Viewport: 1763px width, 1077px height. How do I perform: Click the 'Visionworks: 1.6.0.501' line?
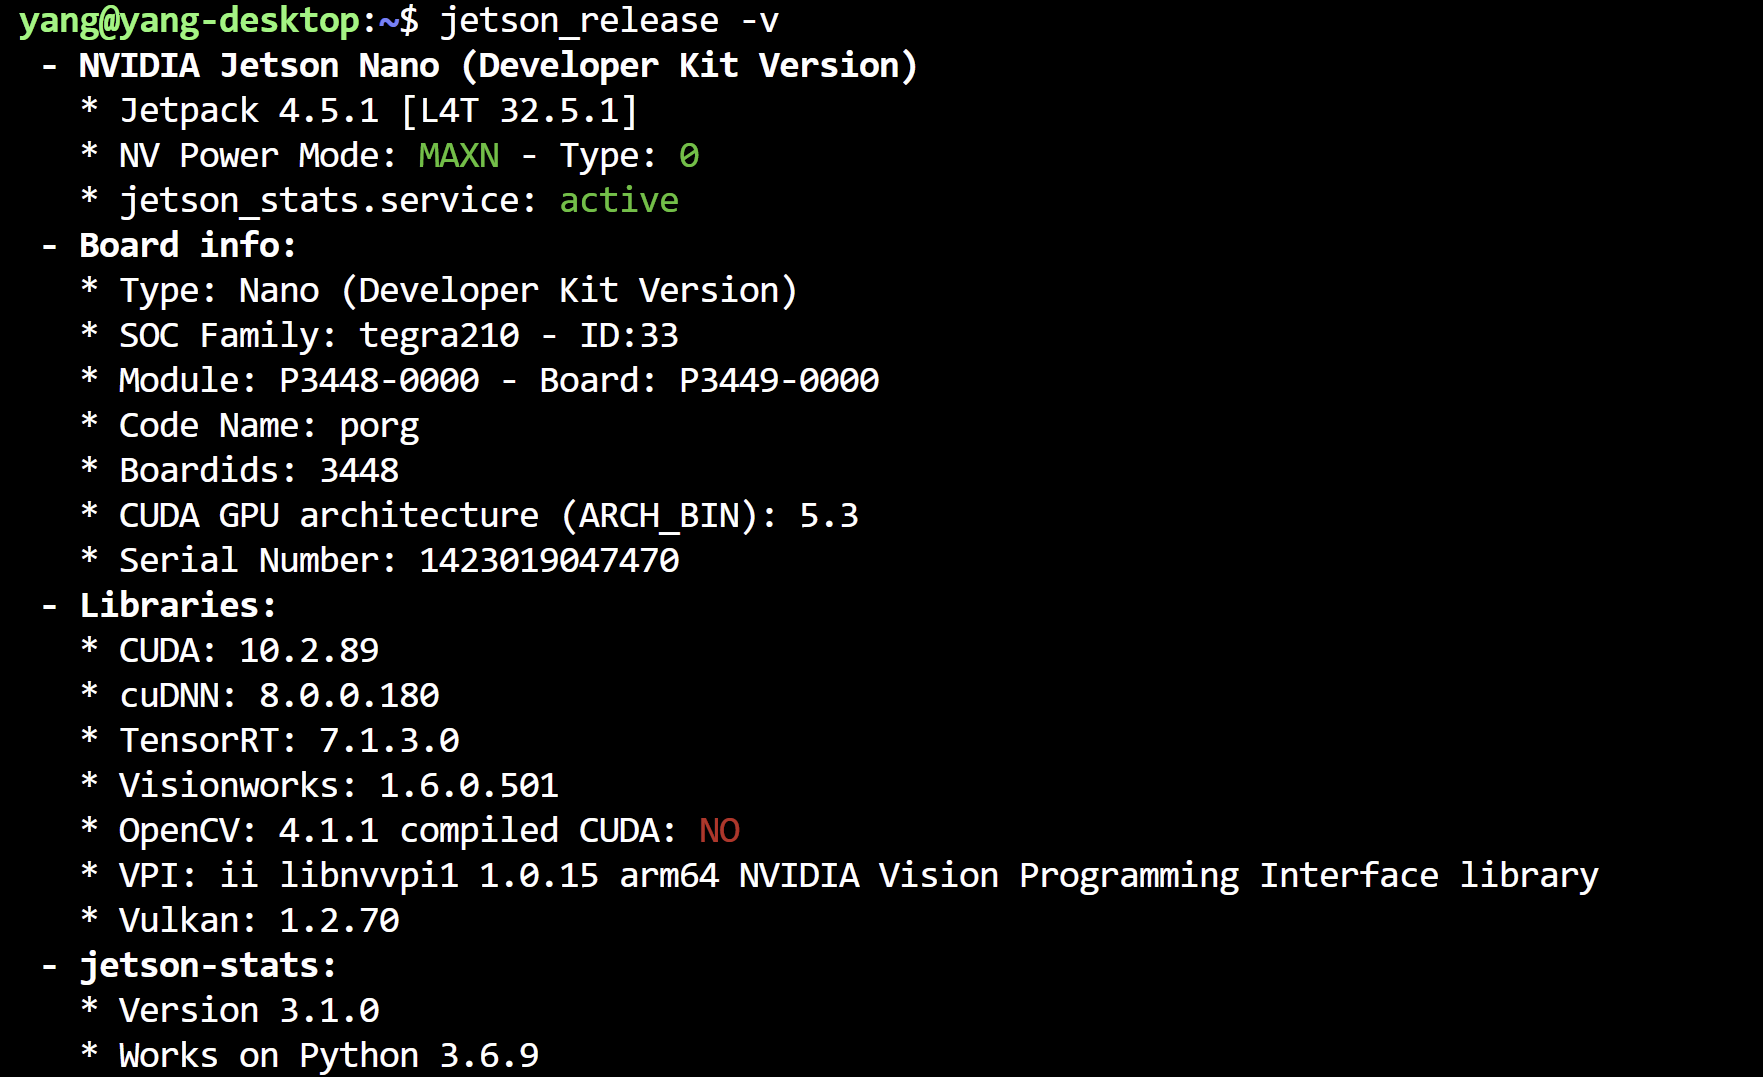click(338, 786)
